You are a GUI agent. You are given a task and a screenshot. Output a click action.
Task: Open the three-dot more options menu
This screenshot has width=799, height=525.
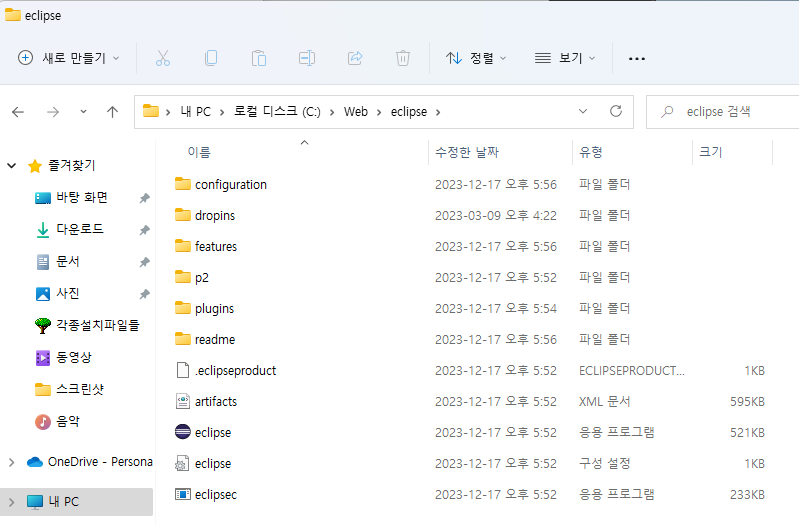(x=636, y=59)
